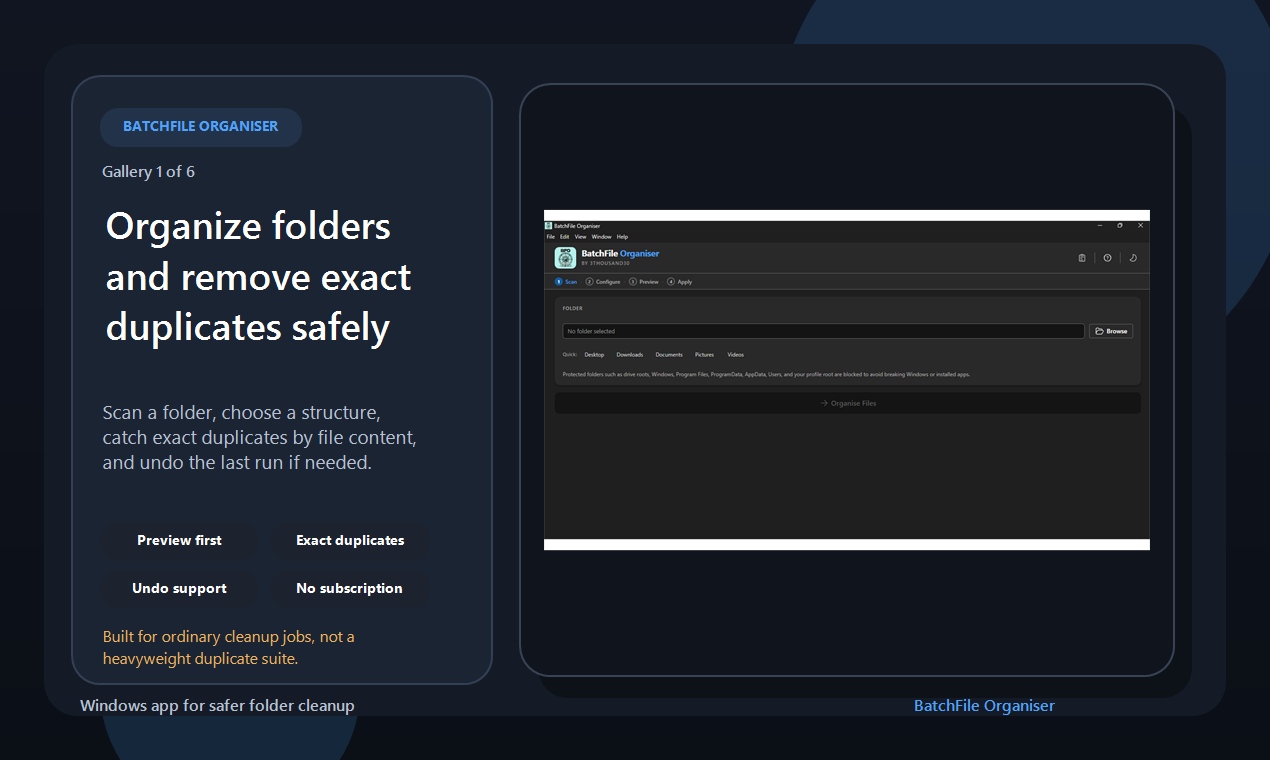Open Help using the question mark icon
The height and width of the screenshot is (760, 1270).
click(1107, 257)
